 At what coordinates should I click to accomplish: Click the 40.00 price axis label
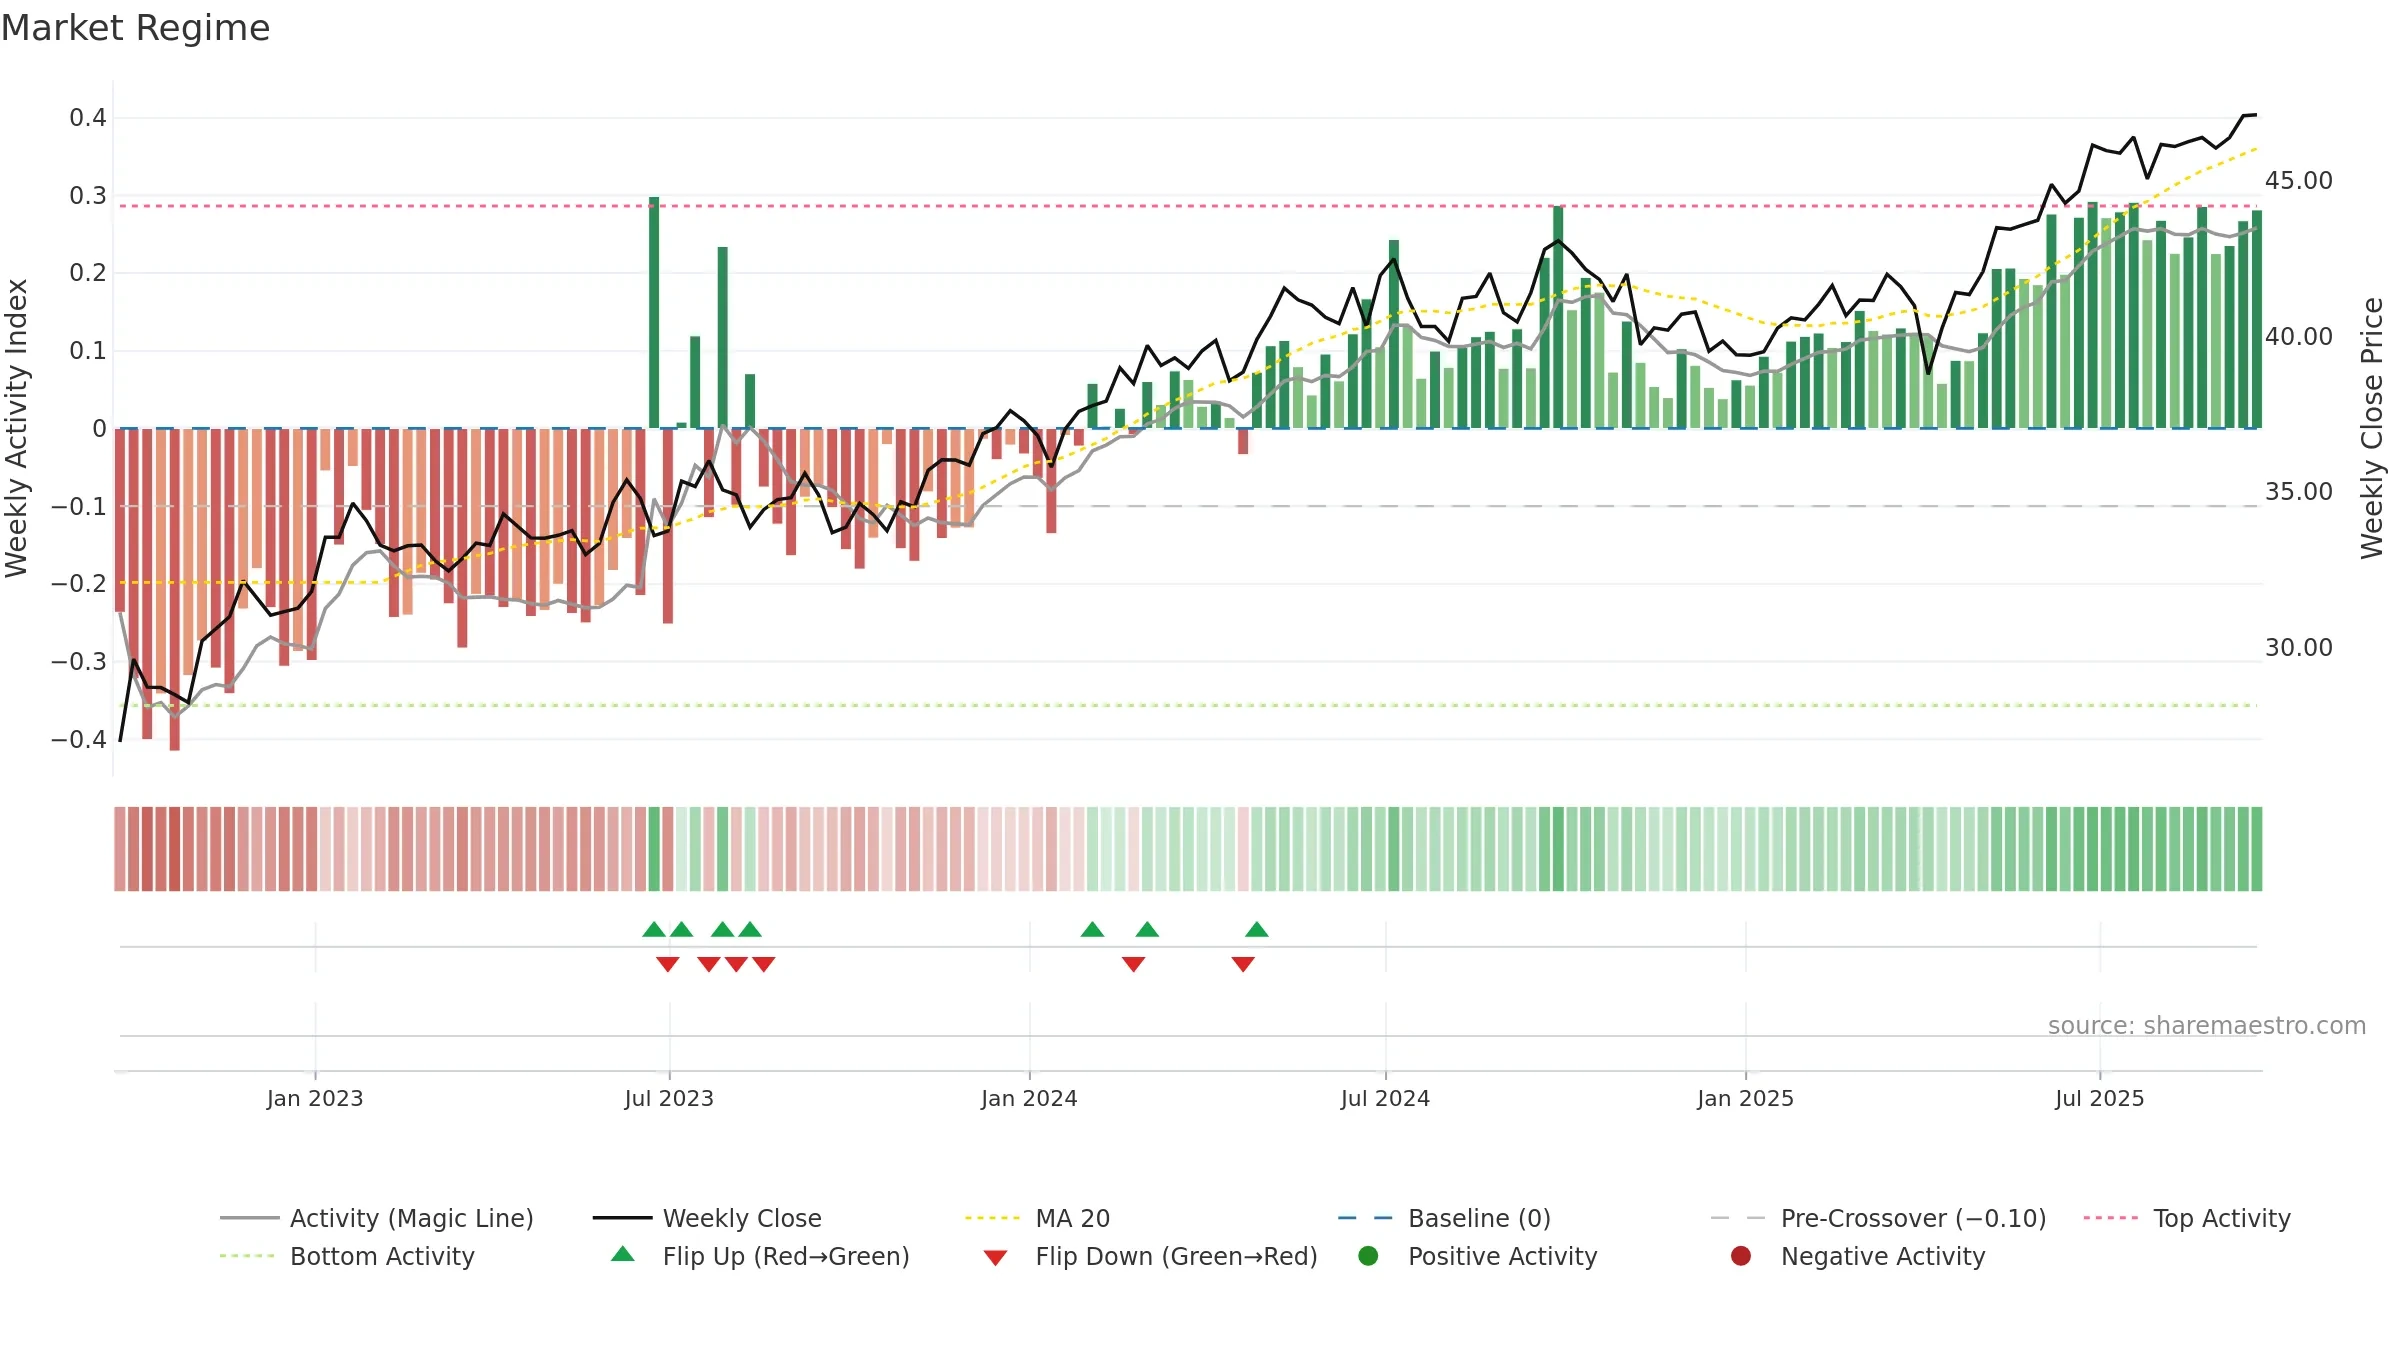(x=2298, y=337)
